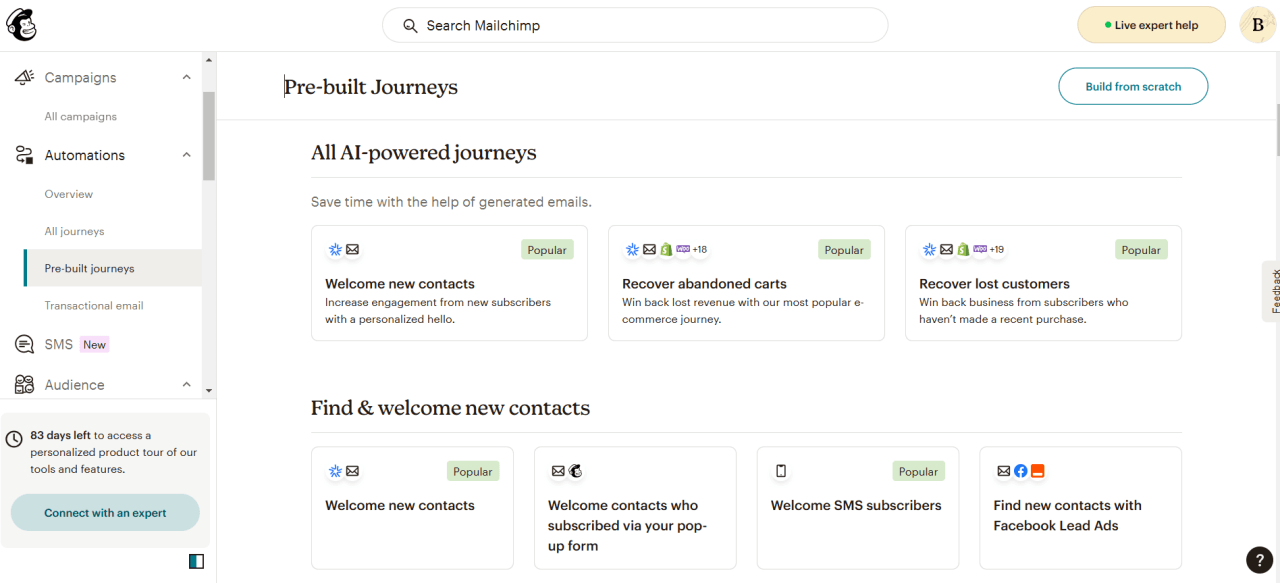This screenshot has width=1280, height=583.
Task: Click the Mailchimp Freddie logo
Action: coord(22,24)
